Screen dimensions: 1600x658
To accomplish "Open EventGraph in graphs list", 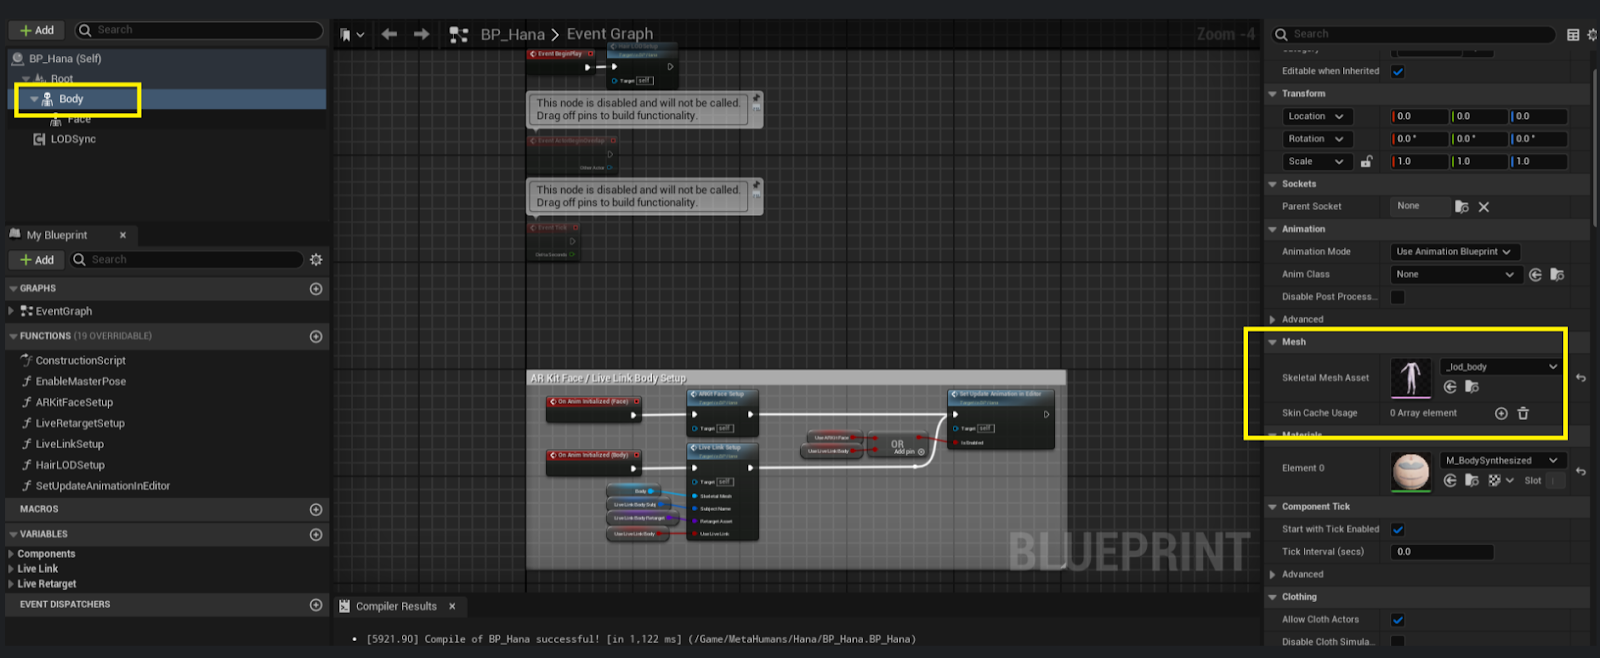I will click(x=63, y=312).
